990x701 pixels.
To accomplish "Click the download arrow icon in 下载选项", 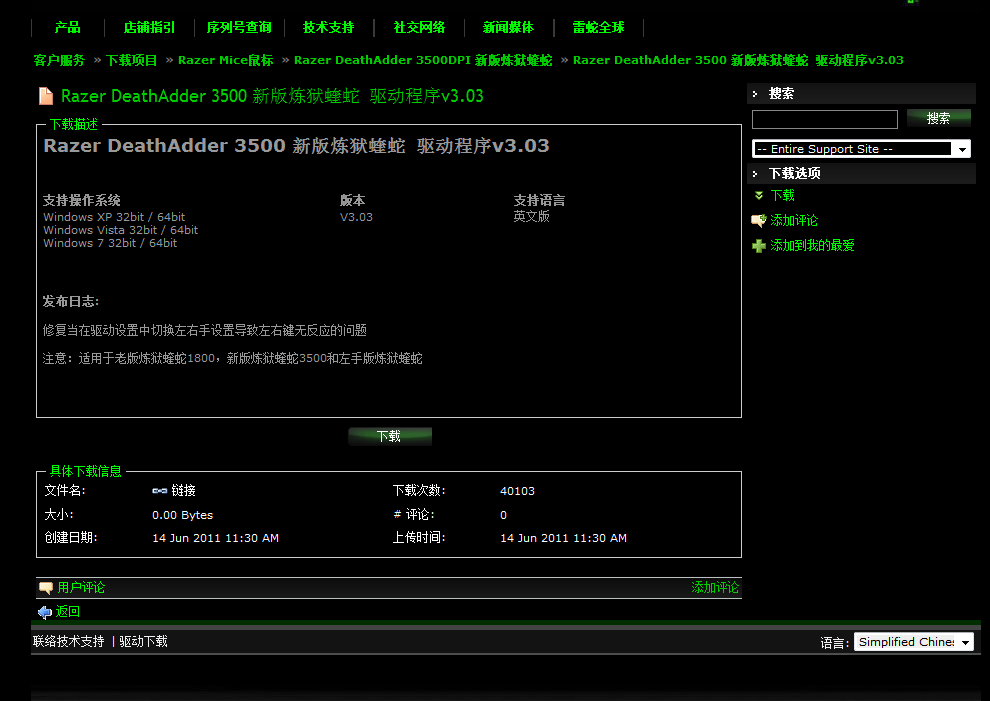I will point(759,196).
